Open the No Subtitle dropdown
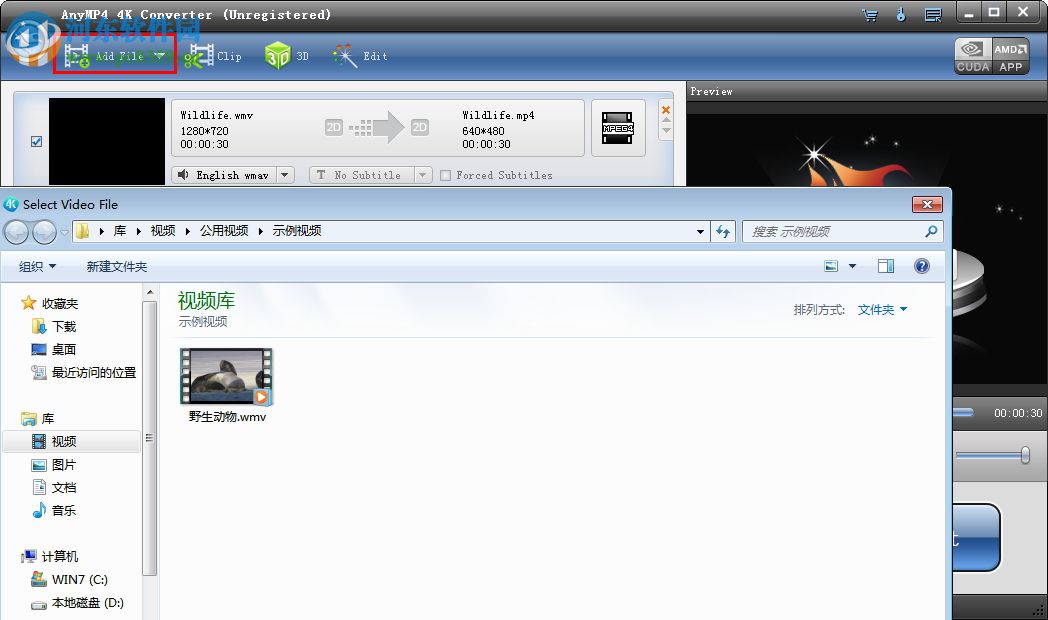 [x=421, y=175]
